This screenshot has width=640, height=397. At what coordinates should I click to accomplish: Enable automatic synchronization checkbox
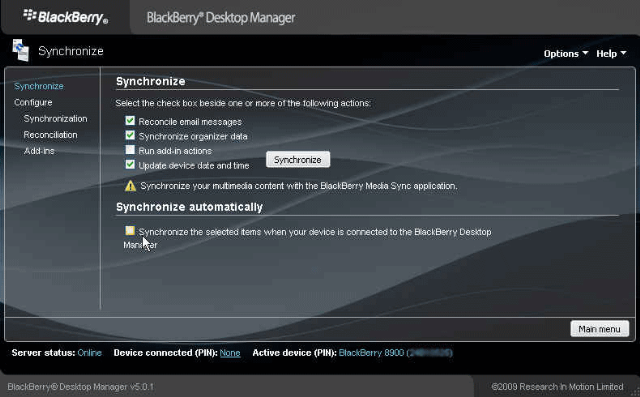pos(130,231)
